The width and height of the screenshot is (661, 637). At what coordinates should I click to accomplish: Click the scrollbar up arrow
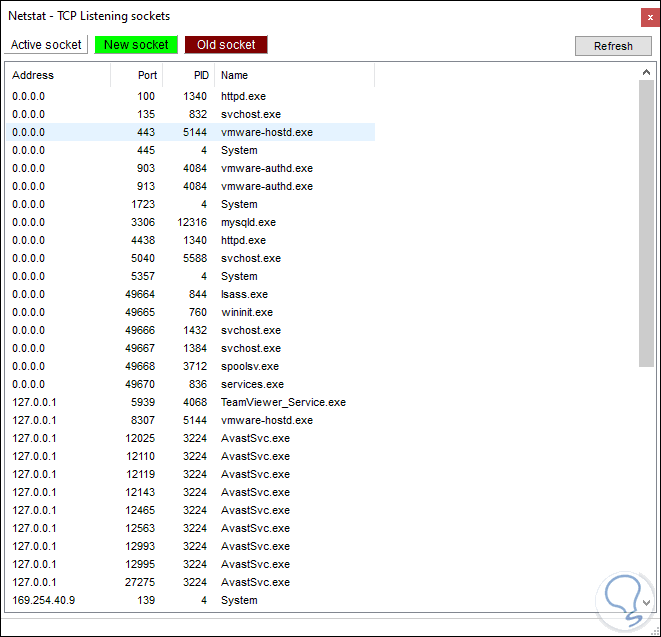click(646, 72)
